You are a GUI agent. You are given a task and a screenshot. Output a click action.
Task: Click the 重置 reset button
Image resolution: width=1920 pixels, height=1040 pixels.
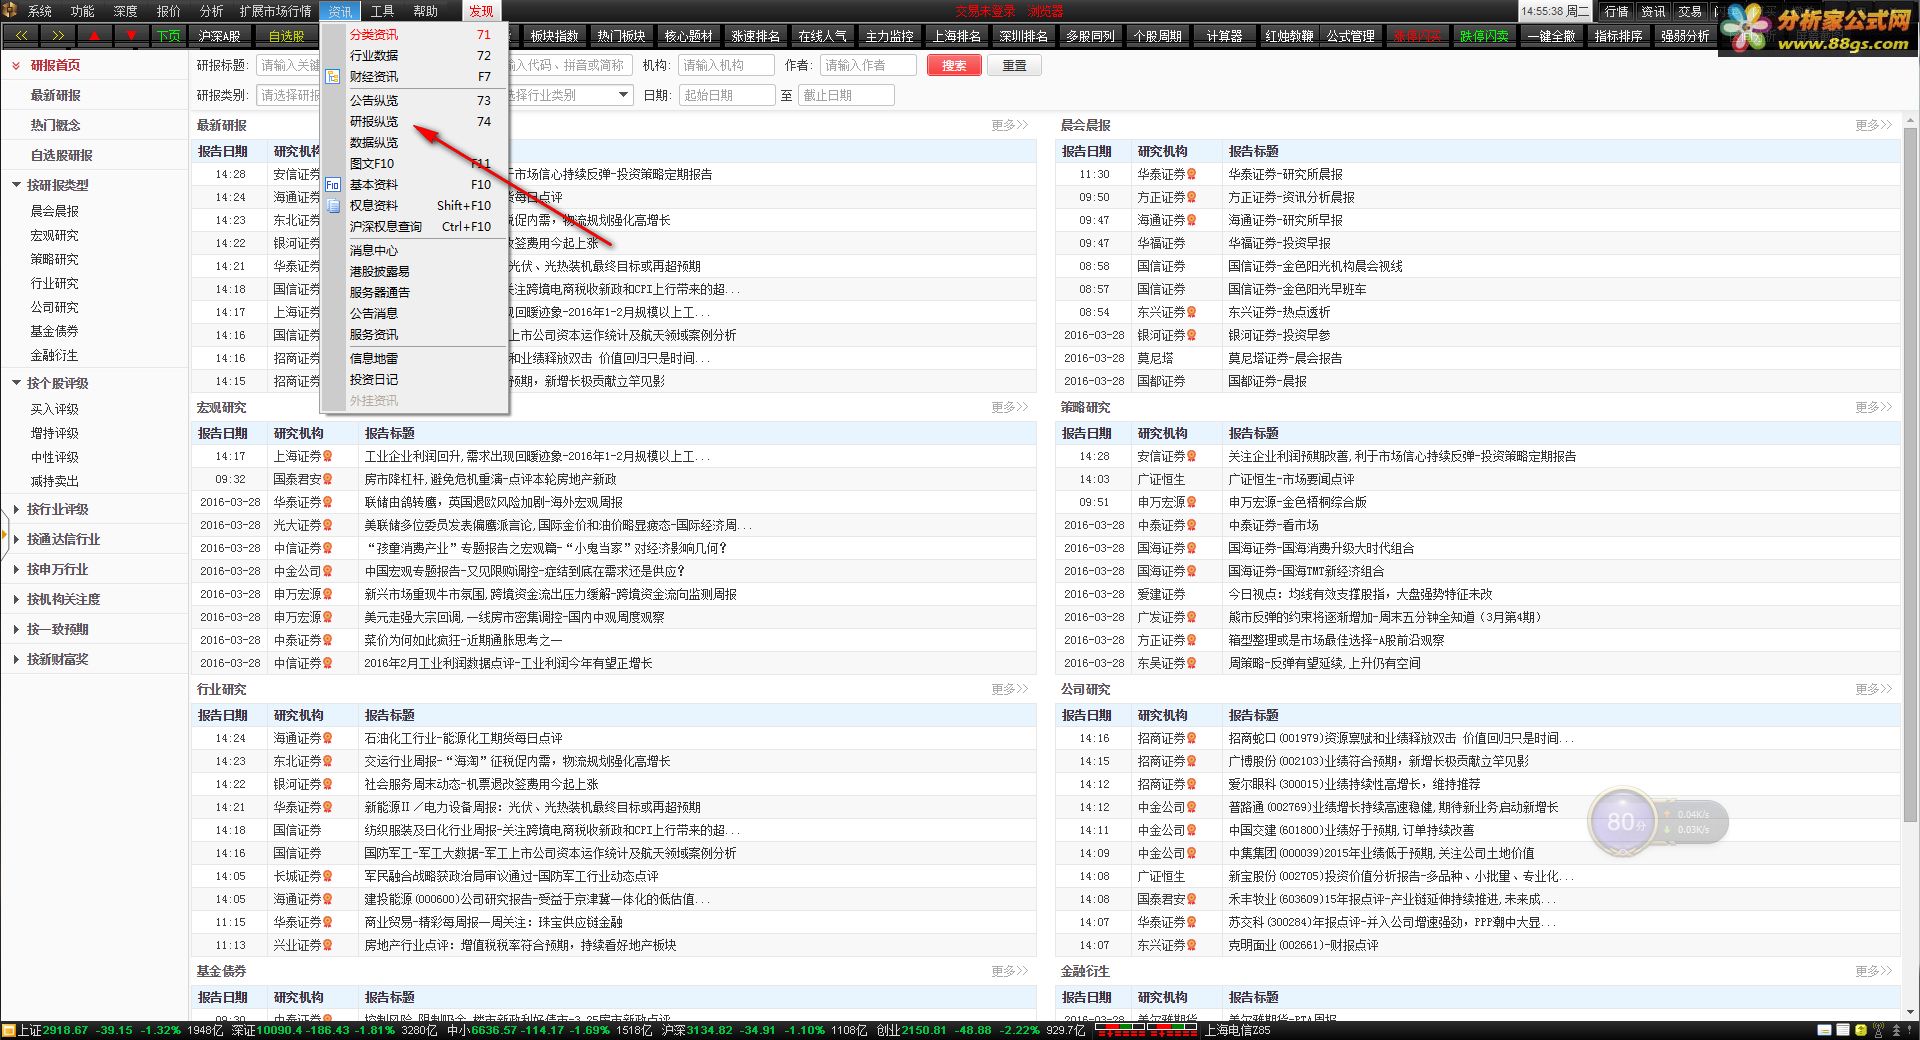(1014, 65)
